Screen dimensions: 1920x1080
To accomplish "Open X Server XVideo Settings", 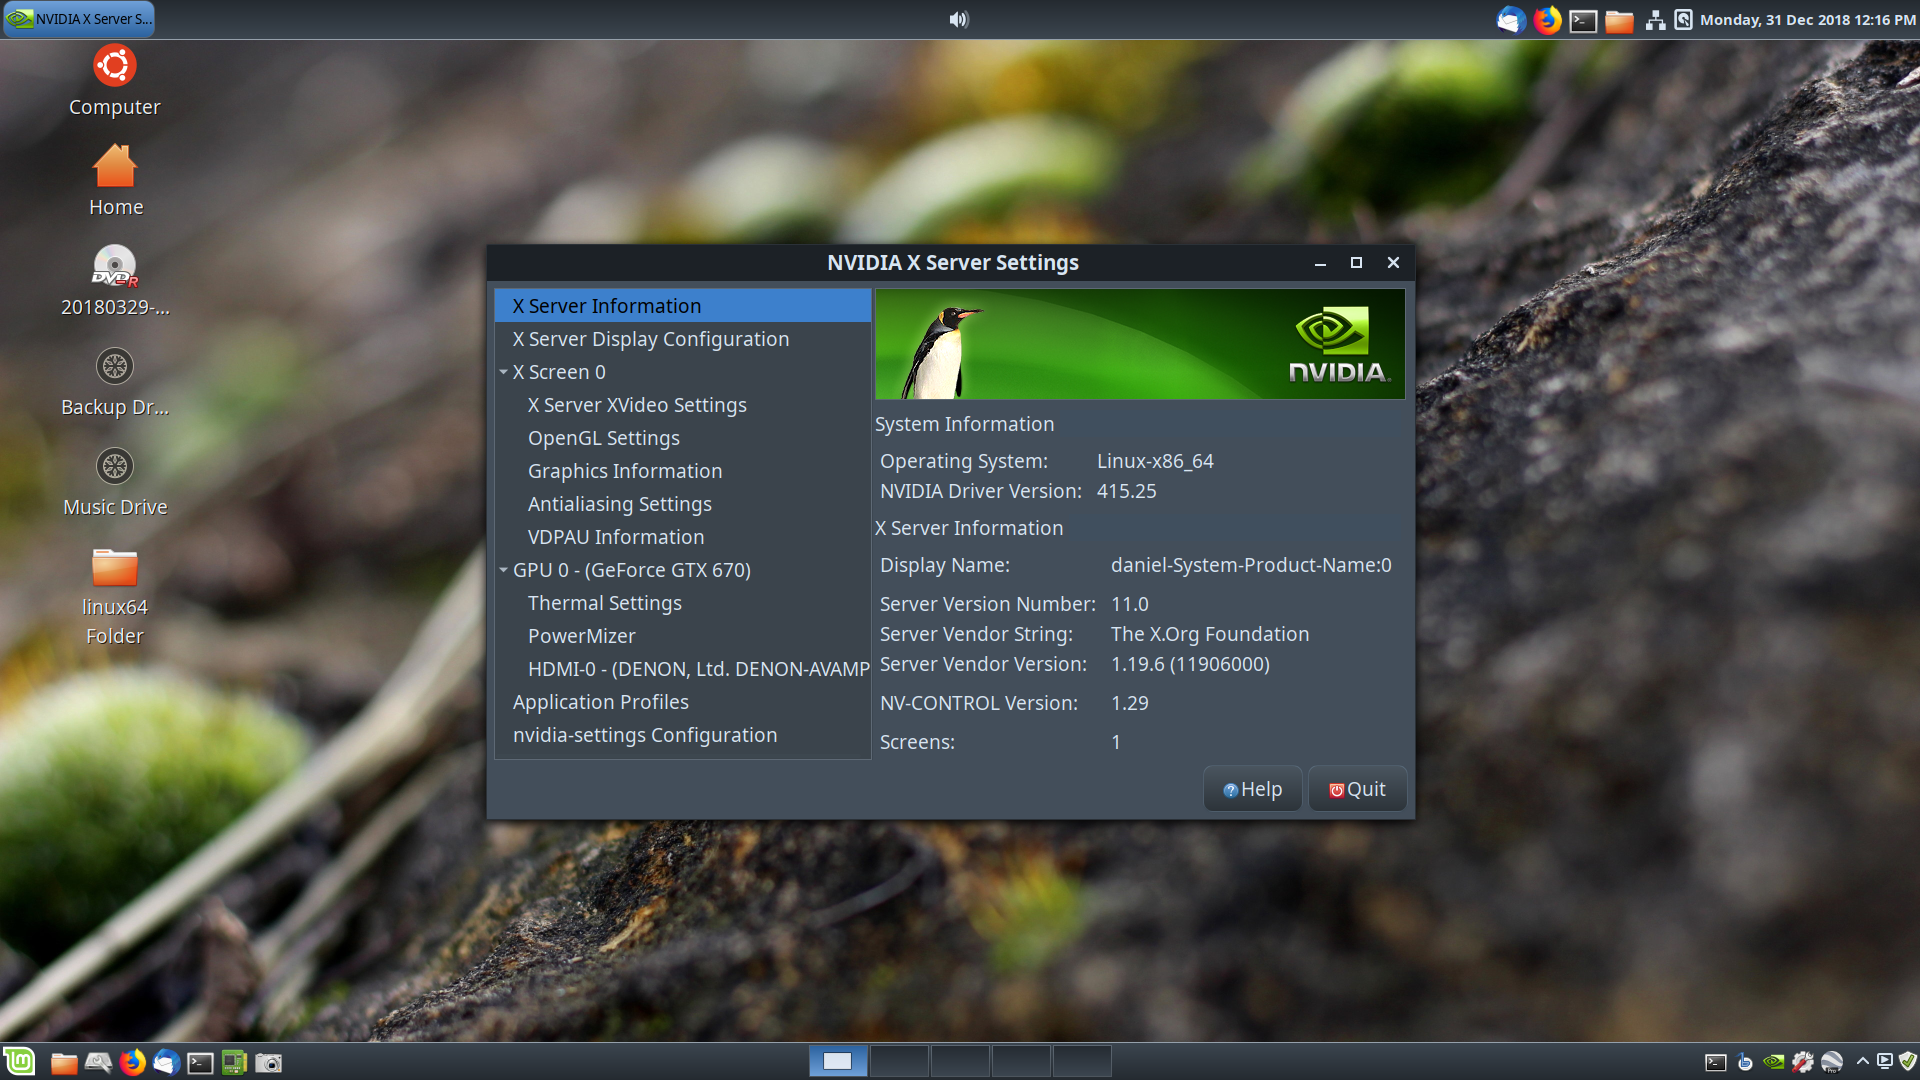I will point(683,405).
